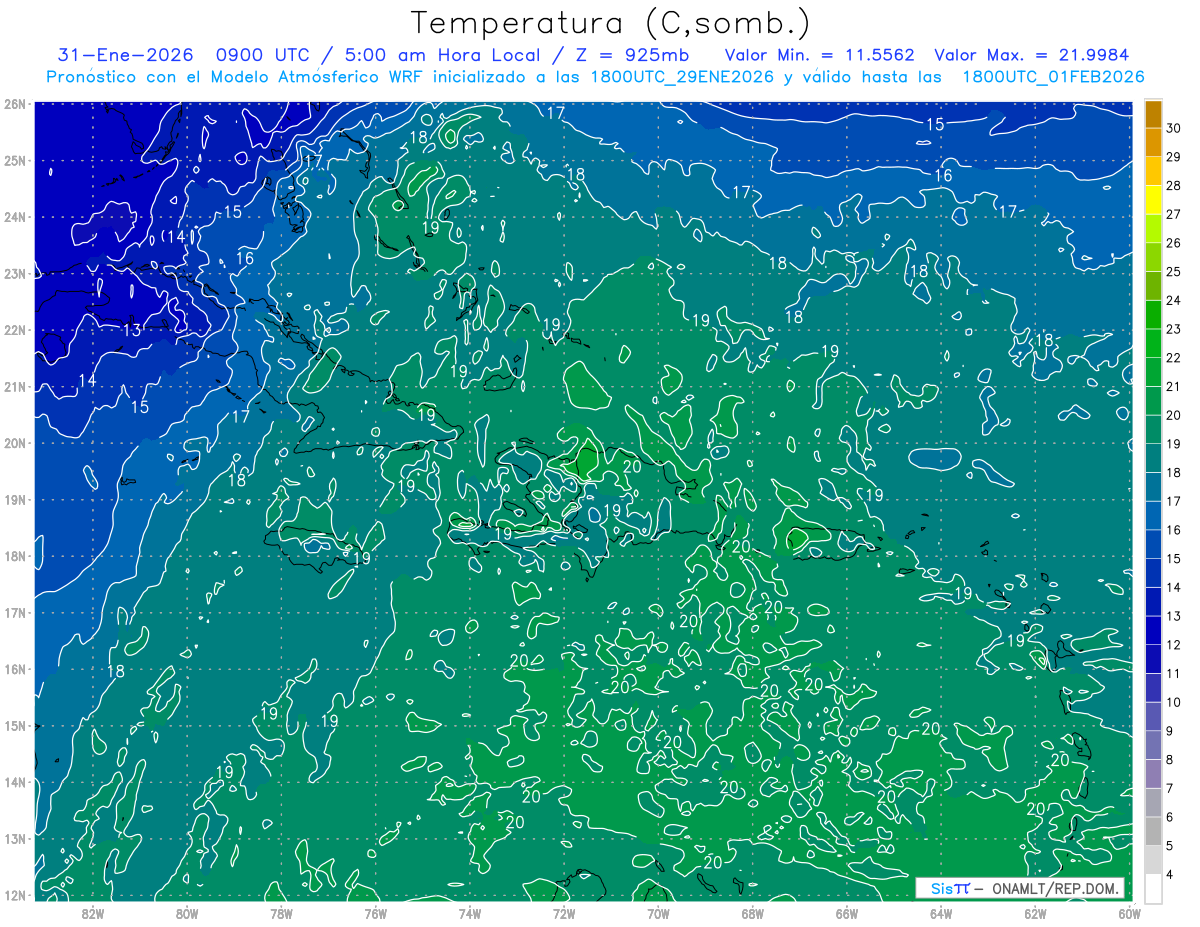Click the 'Temperatura (C,somb.)' chart title
Viewport: 1200px width, 927px height.
click(611, 24)
